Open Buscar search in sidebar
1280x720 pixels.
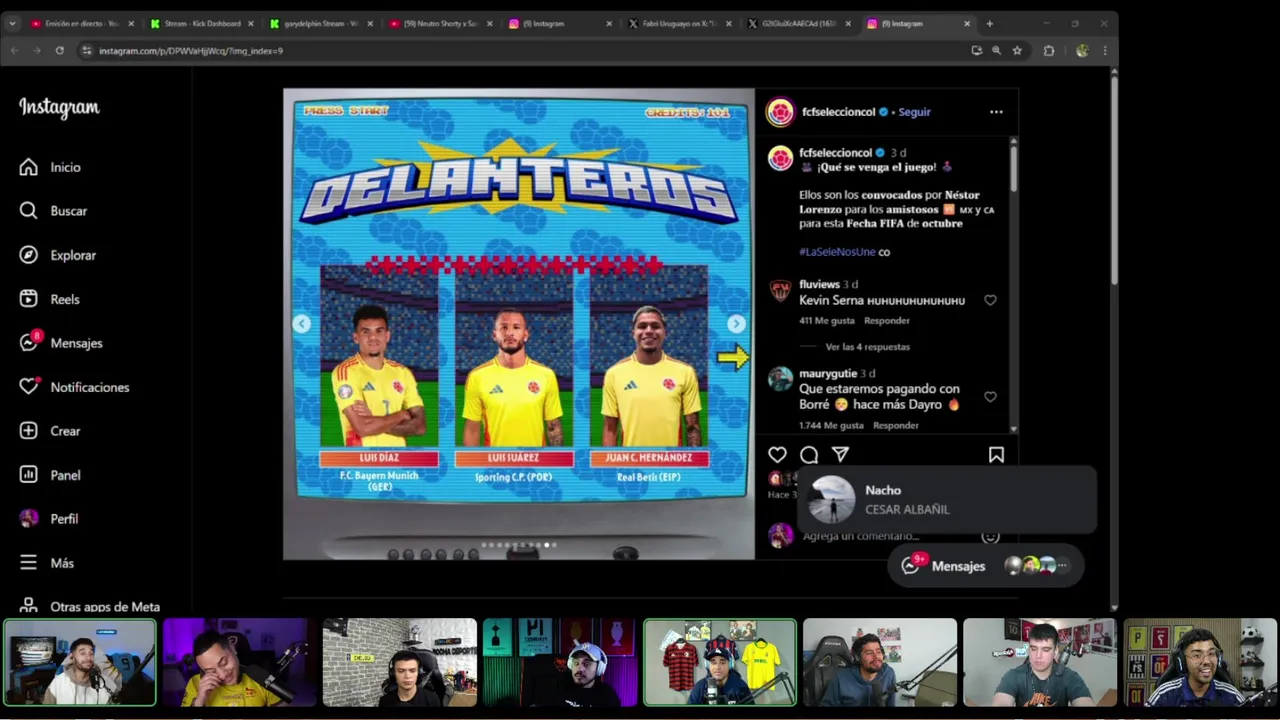click(54, 211)
